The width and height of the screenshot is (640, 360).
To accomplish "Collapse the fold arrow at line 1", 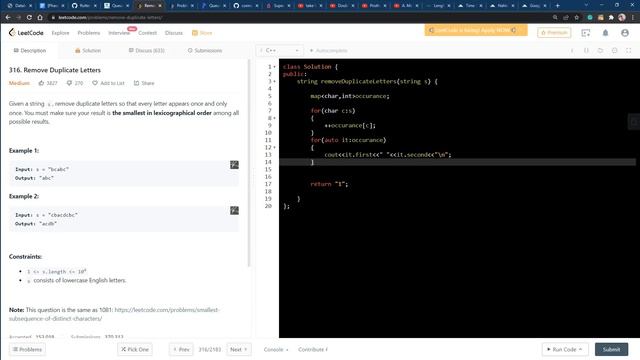I will tap(274, 67).
